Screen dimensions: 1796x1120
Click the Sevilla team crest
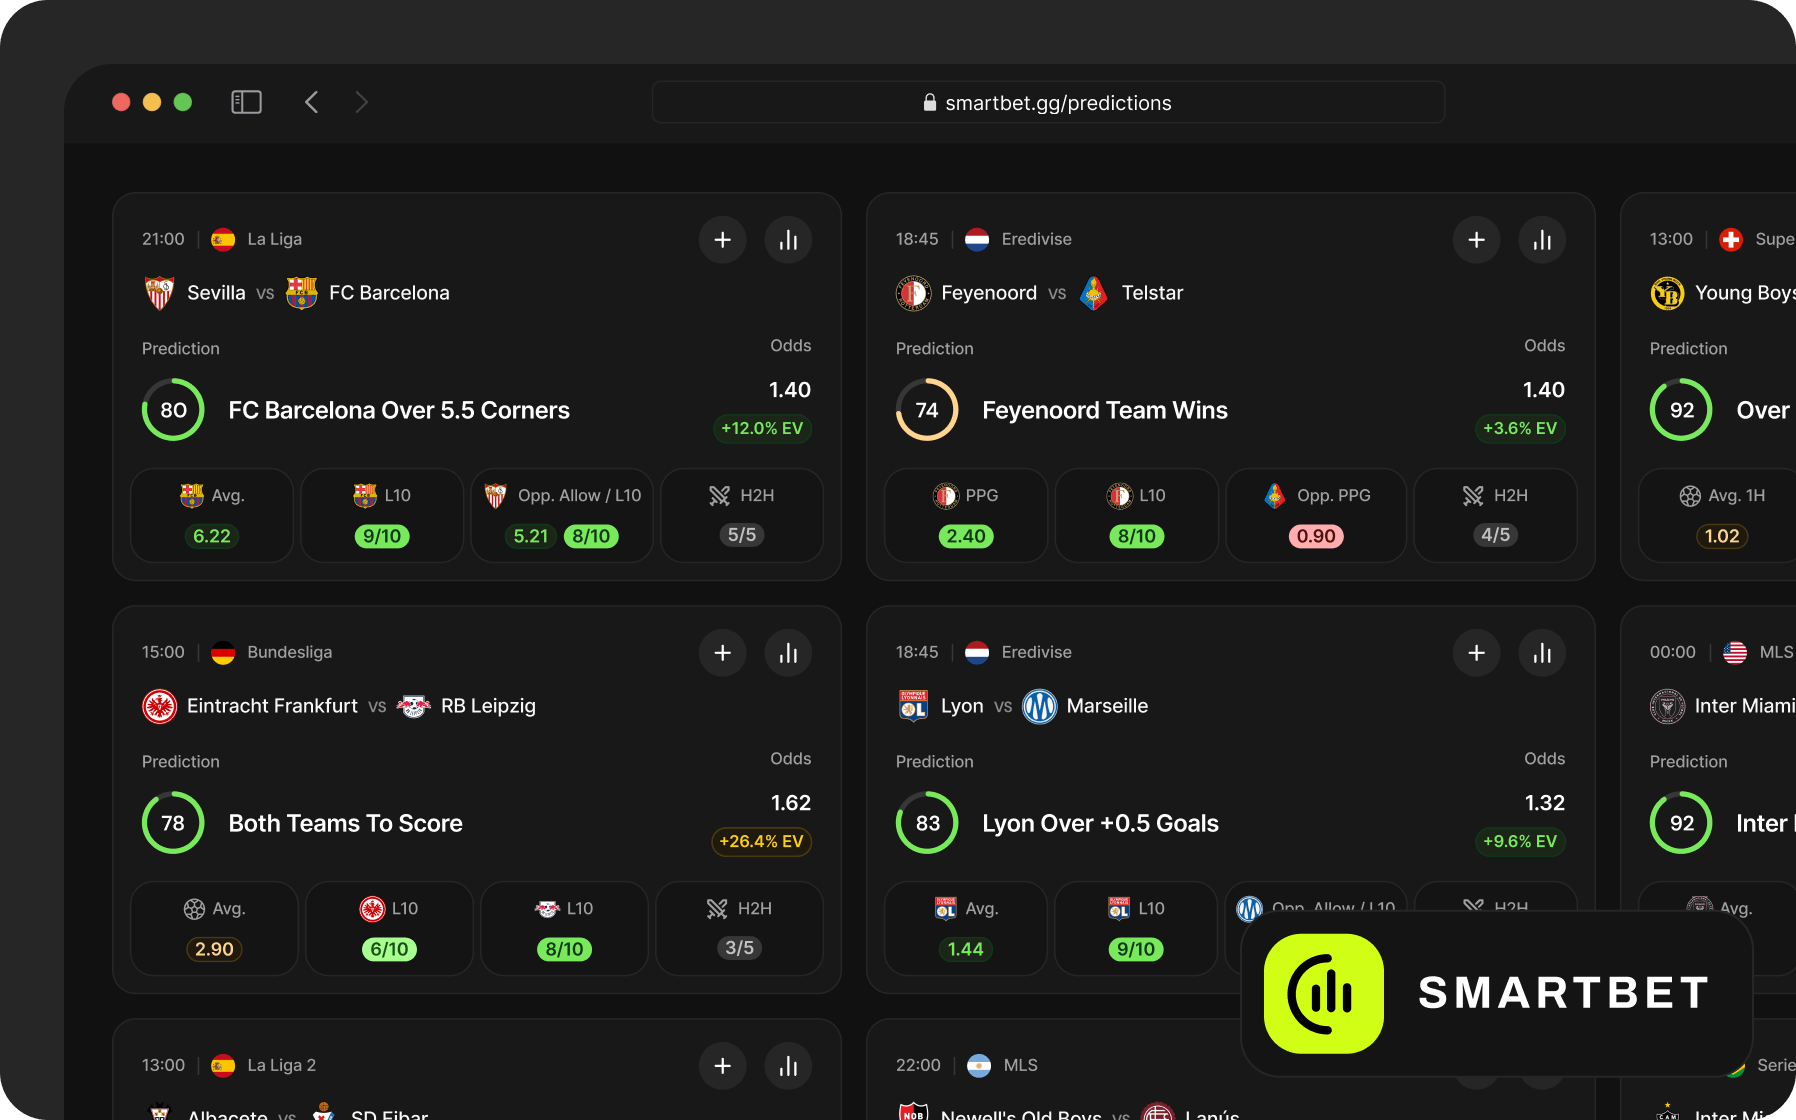coord(160,293)
